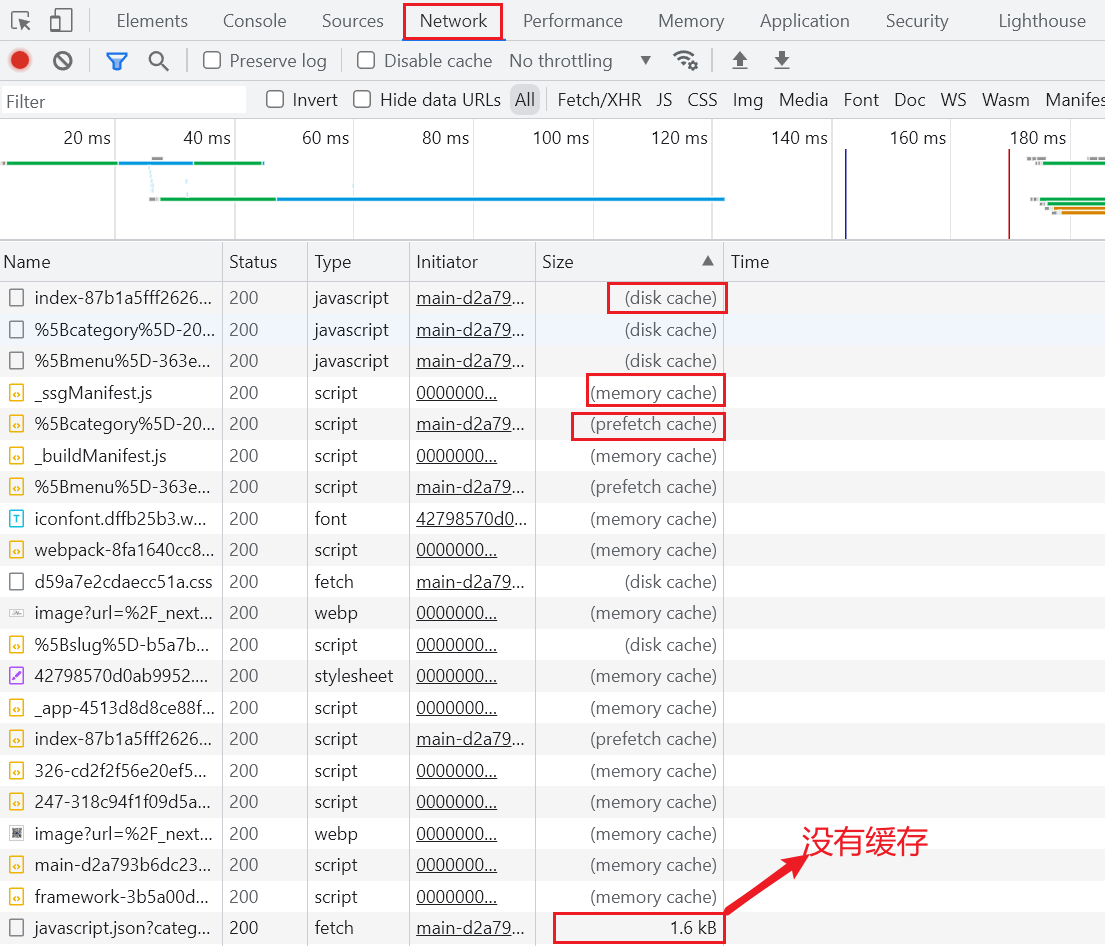Viewport: 1105px width, 946px height.
Task: Stop recording network log
Action: [x=20, y=61]
